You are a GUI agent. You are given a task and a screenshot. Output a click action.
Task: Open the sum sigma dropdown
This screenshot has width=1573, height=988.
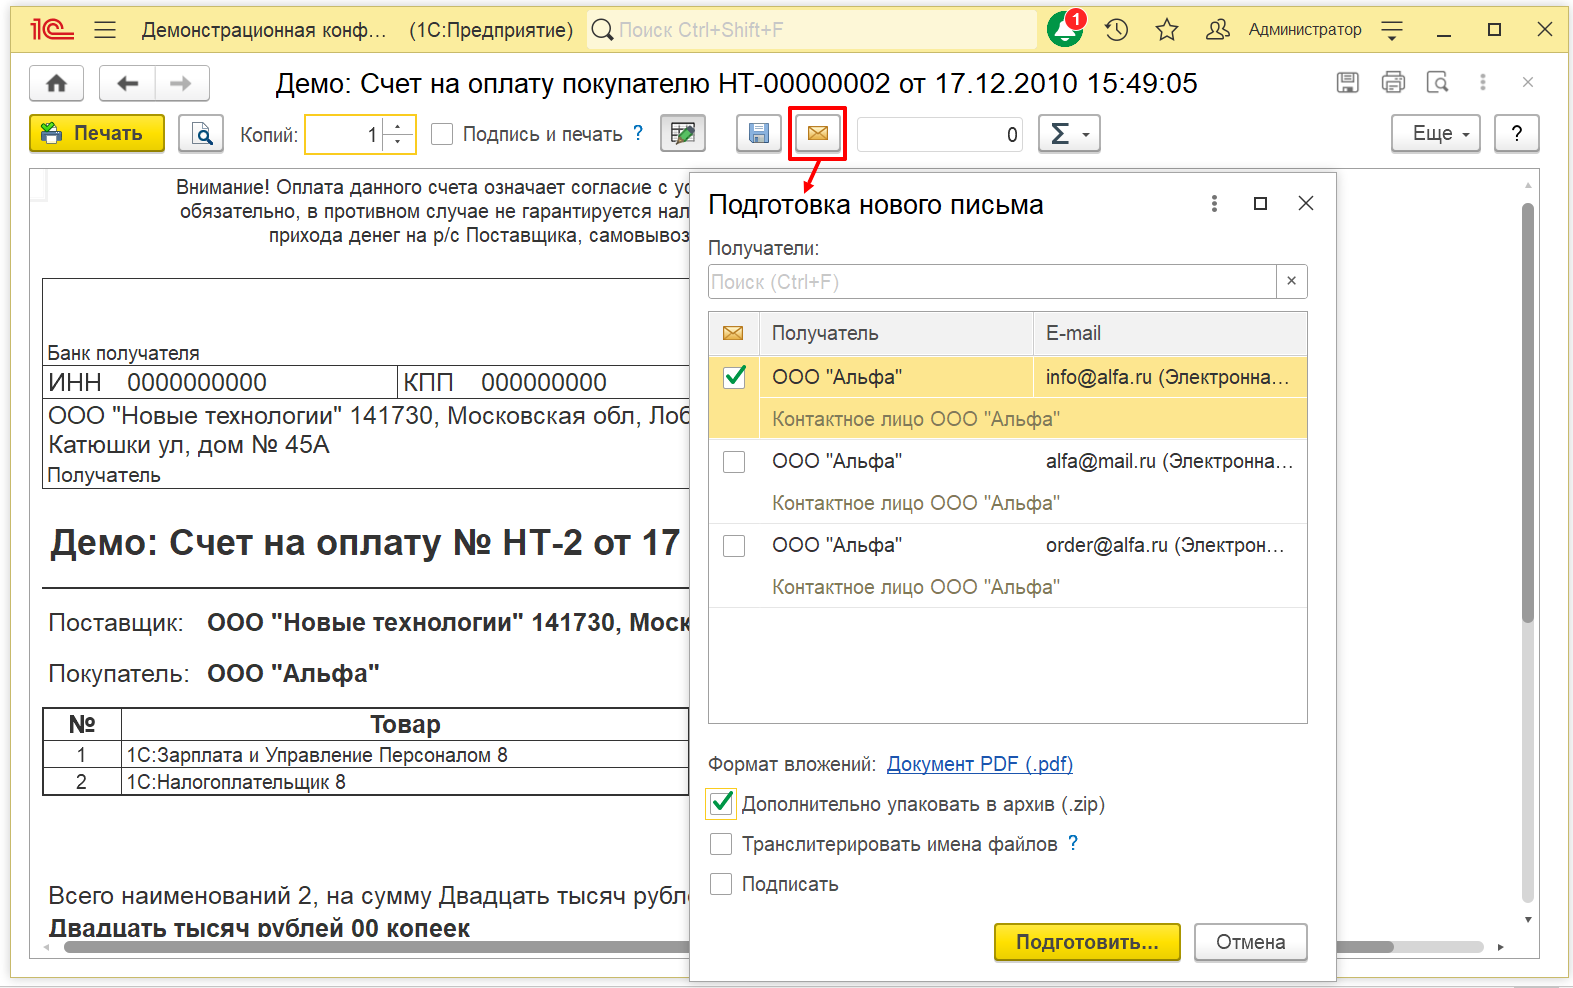(1070, 133)
